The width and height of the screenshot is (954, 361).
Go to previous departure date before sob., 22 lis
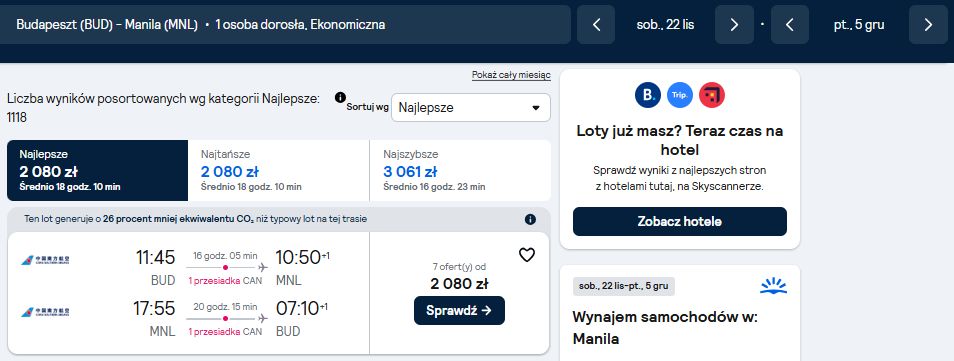(596, 24)
